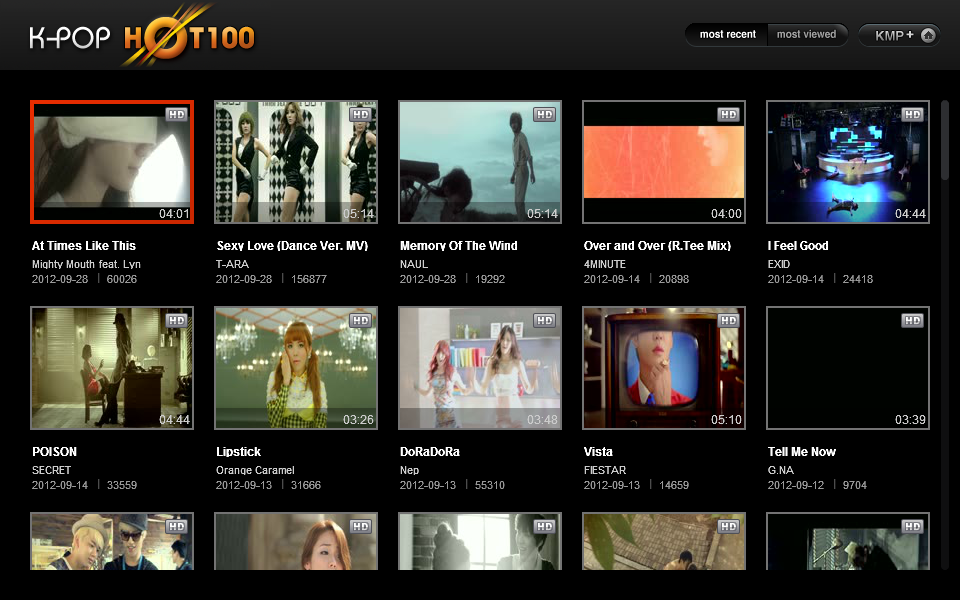Switch to most viewed sorting
The image size is (960, 600).
pyautogui.click(x=806, y=35)
